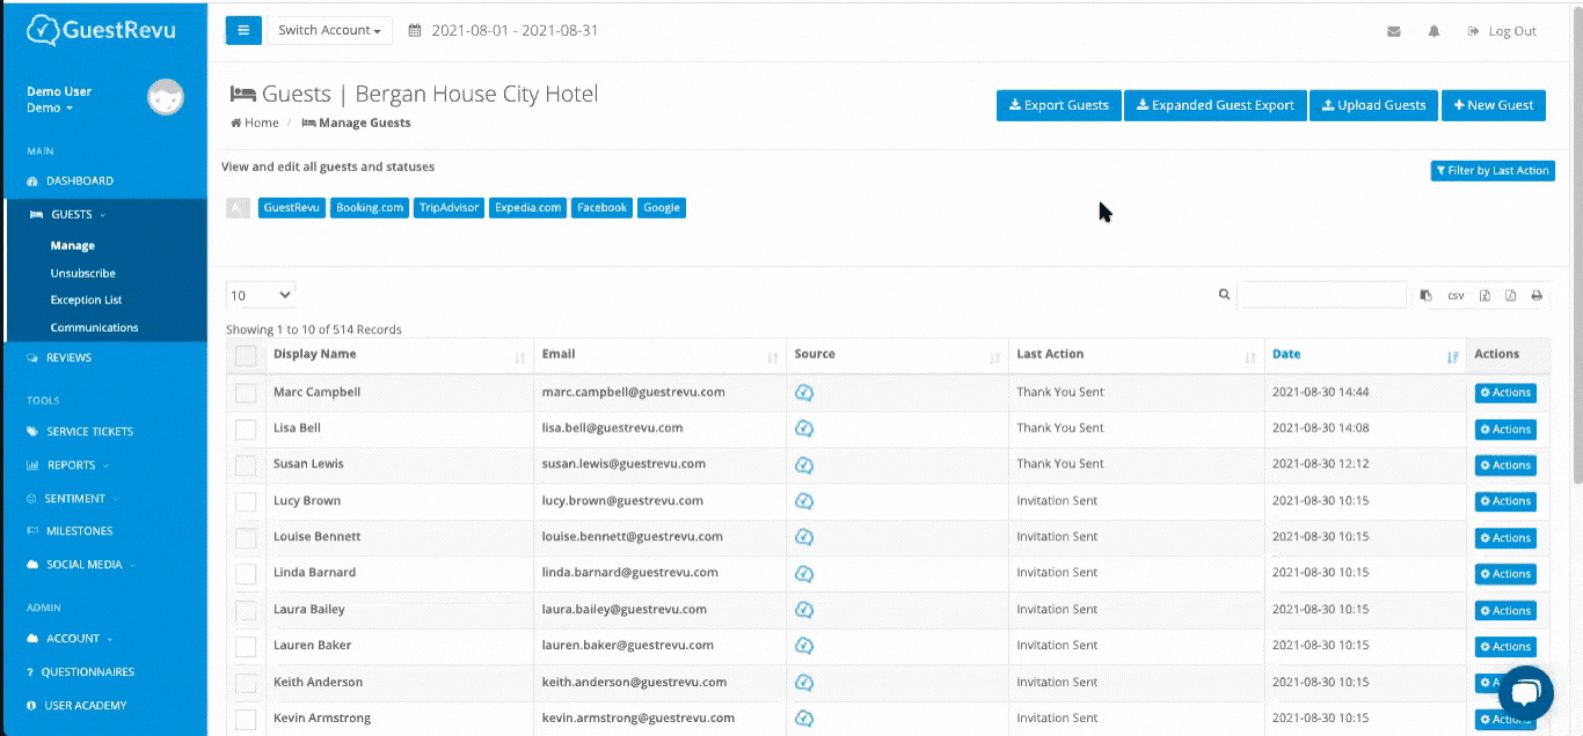Click the Demo User avatar
This screenshot has height=736, width=1583.
point(165,97)
